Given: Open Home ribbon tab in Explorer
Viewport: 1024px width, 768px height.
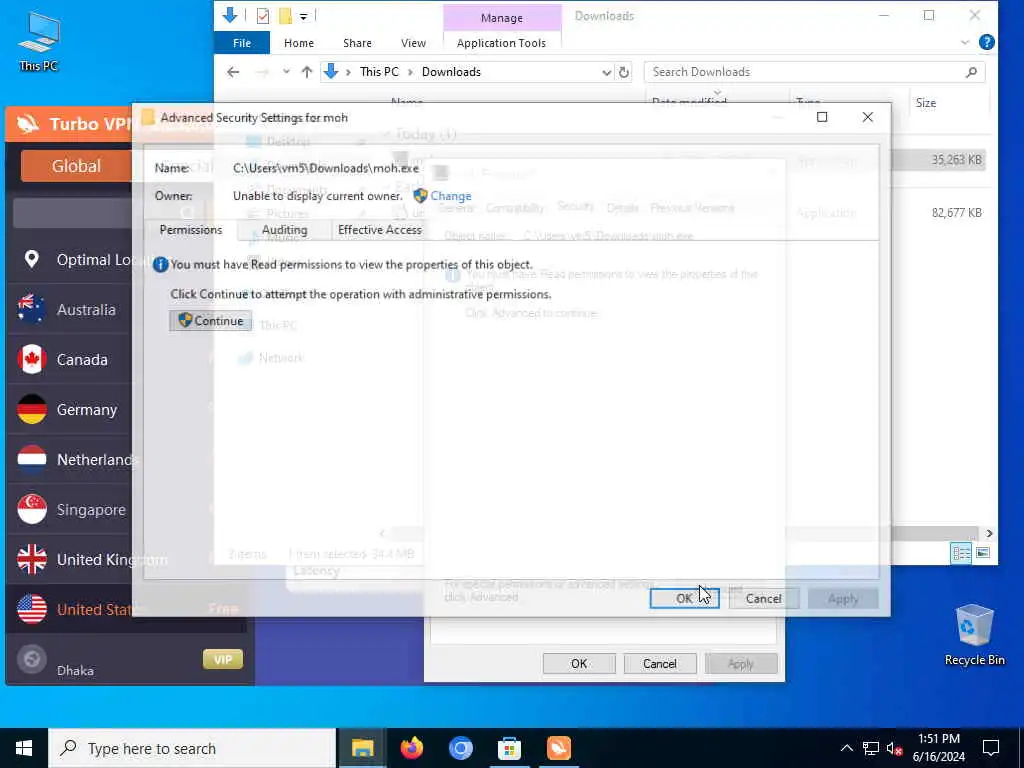Looking at the screenshot, I should pyautogui.click(x=299, y=43).
